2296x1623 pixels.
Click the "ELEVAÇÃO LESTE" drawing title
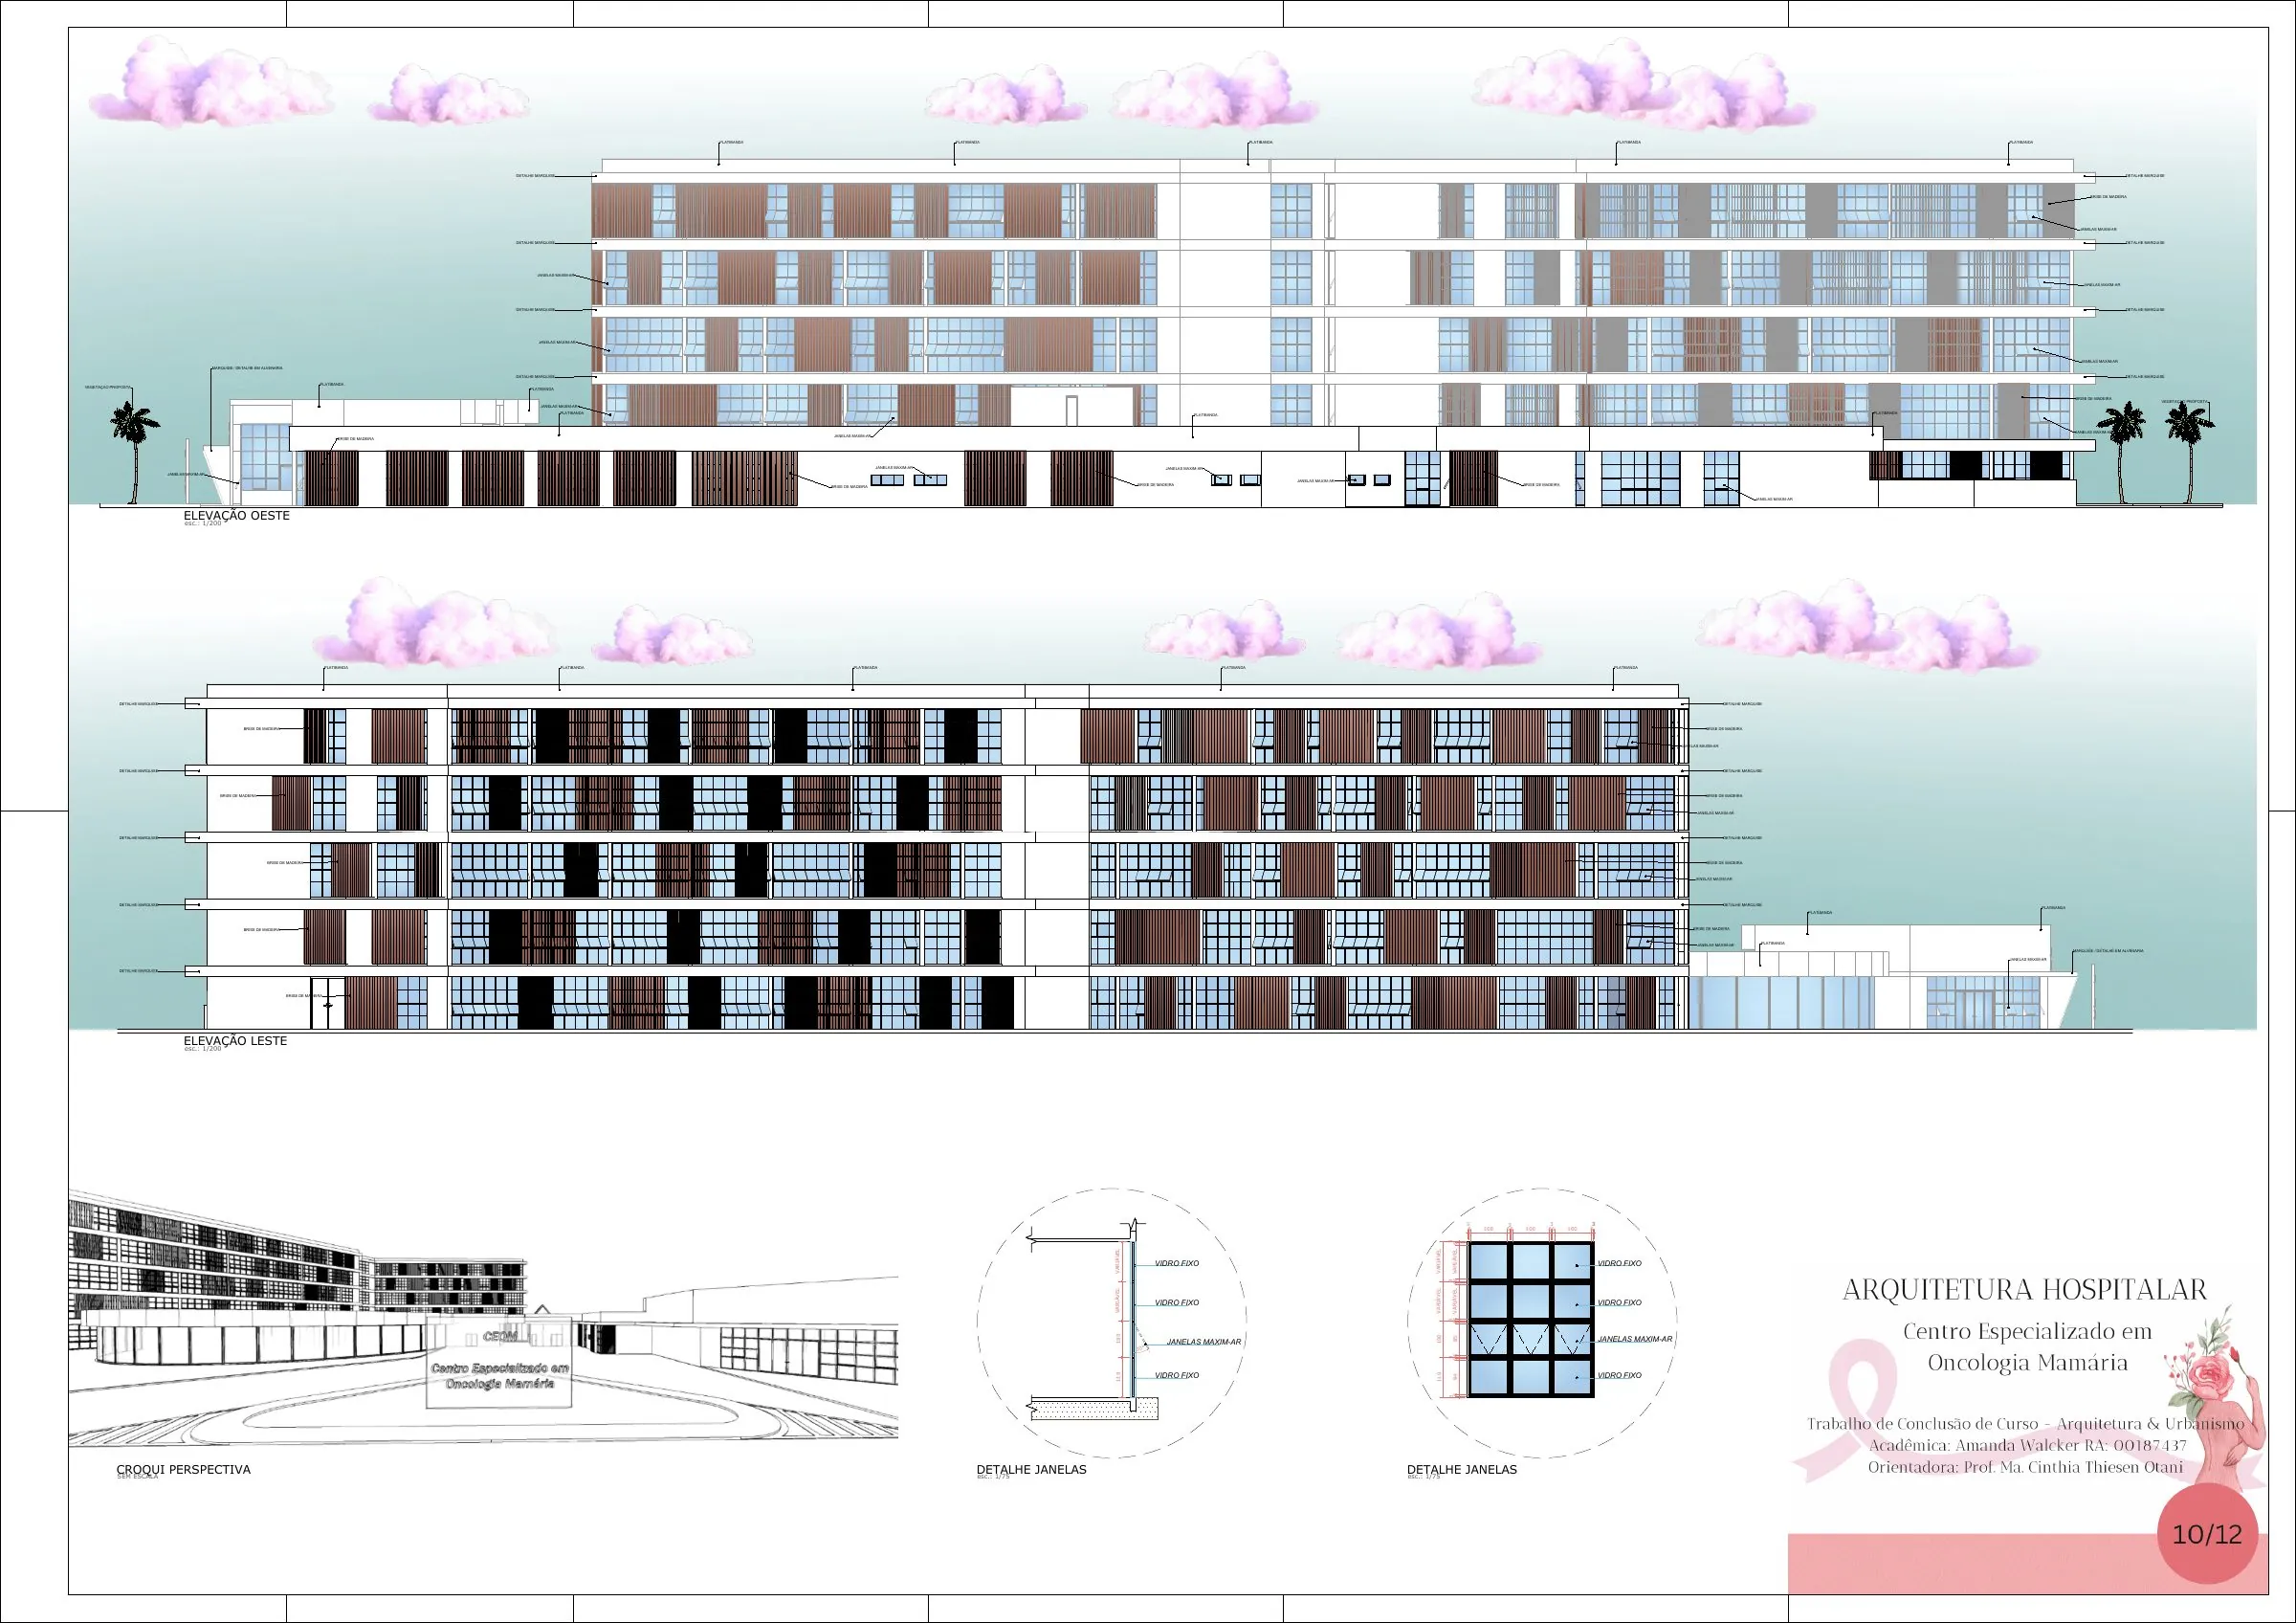[x=235, y=1041]
